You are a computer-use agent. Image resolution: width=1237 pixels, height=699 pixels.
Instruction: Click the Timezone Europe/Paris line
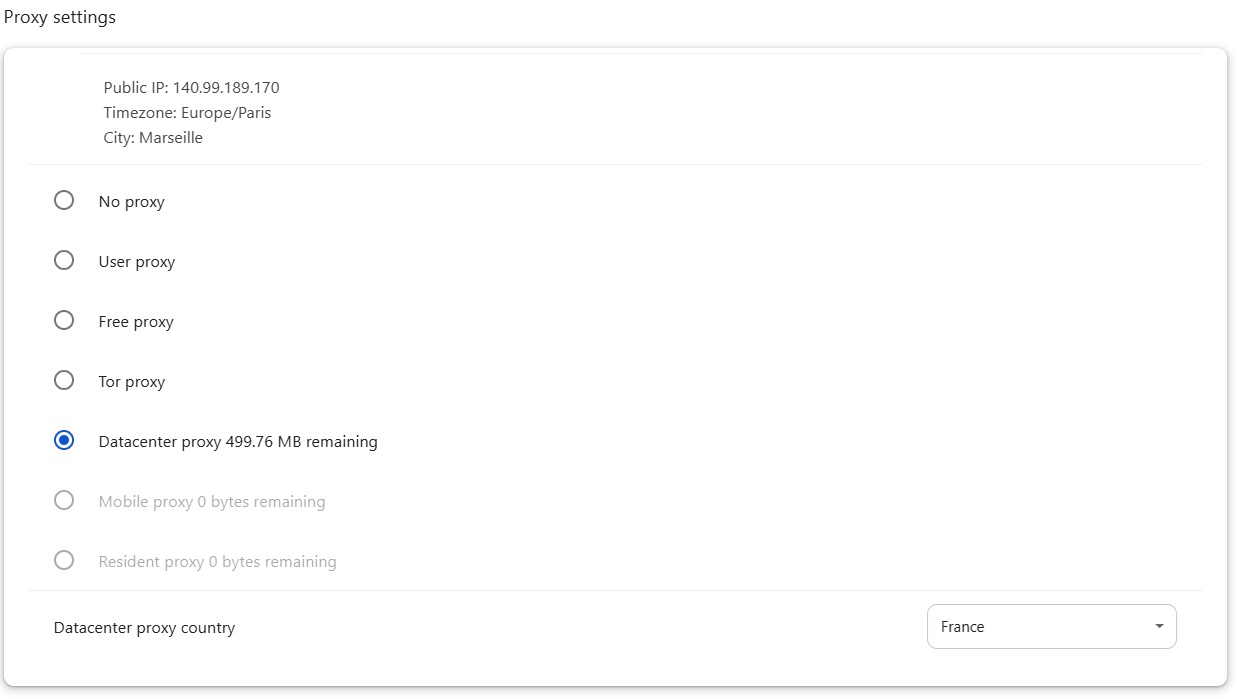(187, 113)
